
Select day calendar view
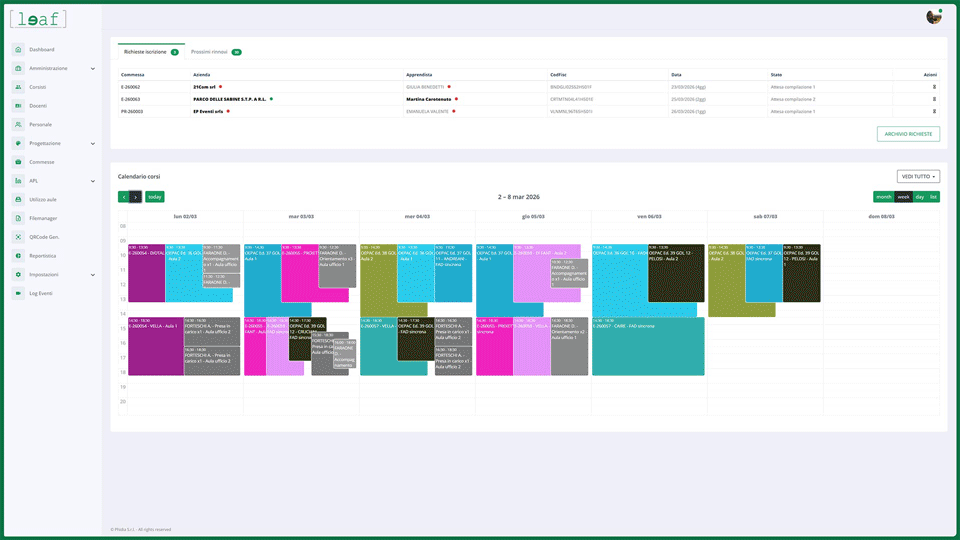(920, 197)
